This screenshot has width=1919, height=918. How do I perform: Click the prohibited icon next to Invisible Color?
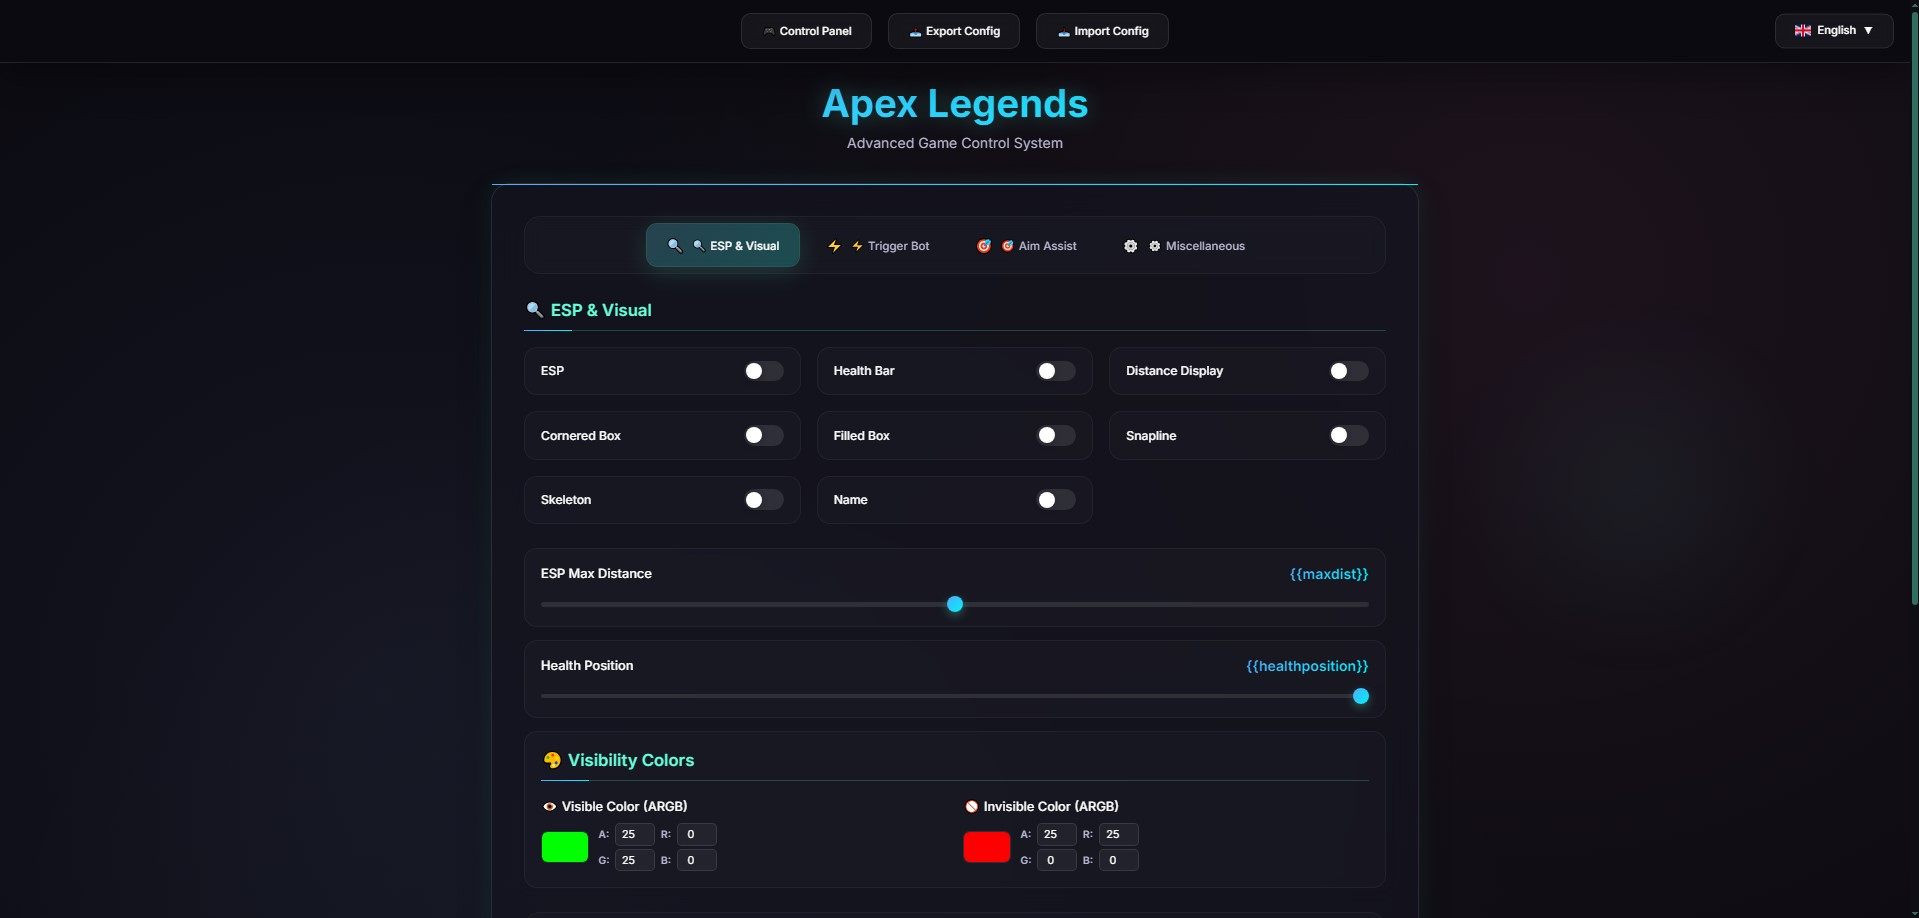(x=971, y=806)
